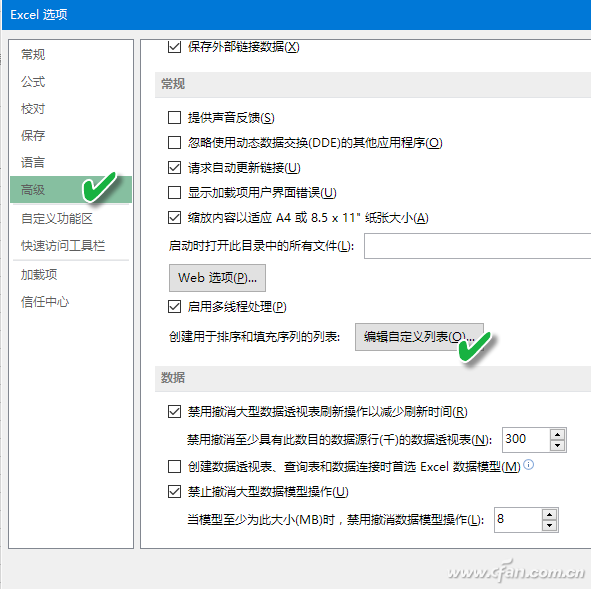Toggle 启用多线程处理 checkbox
The width and height of the screenshot is (591, 589).
(x=174, y=306)
